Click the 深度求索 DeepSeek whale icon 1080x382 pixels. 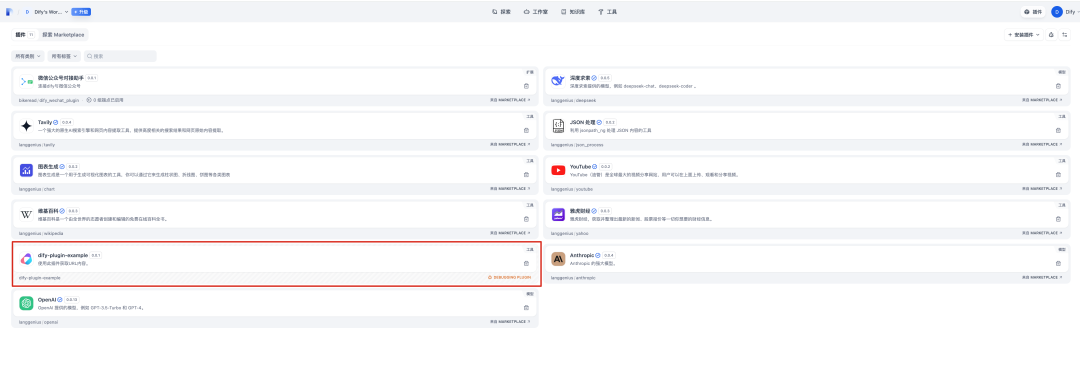(558, 81)
